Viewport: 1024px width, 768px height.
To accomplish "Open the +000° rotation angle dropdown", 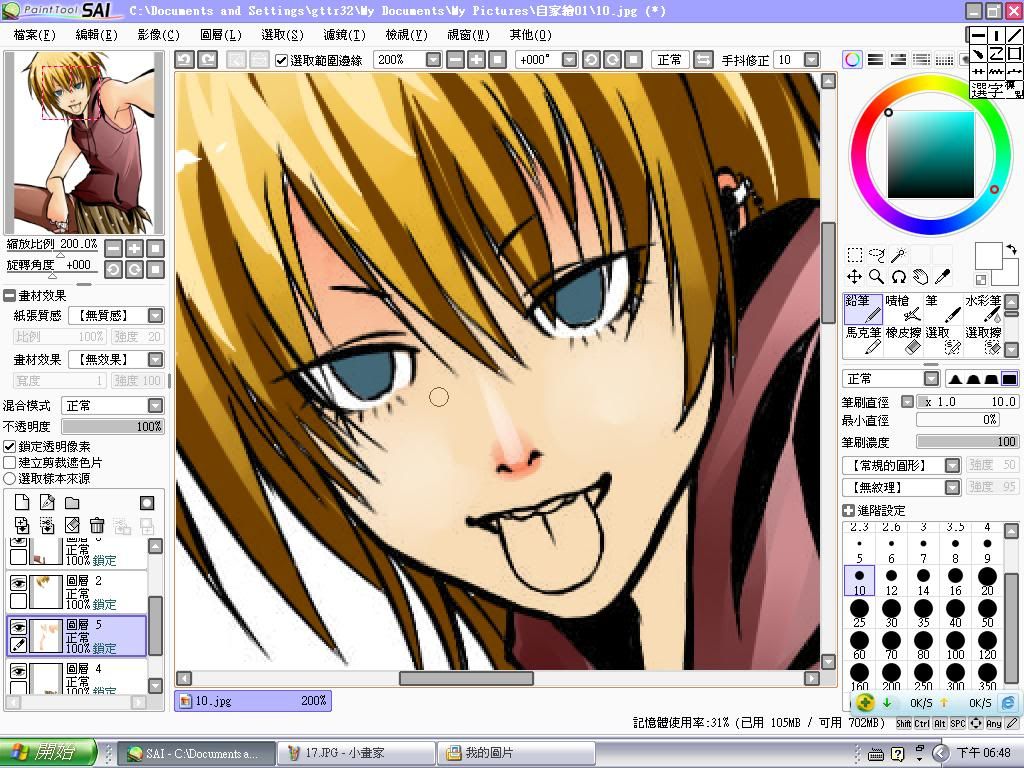I will coord(569,60).
